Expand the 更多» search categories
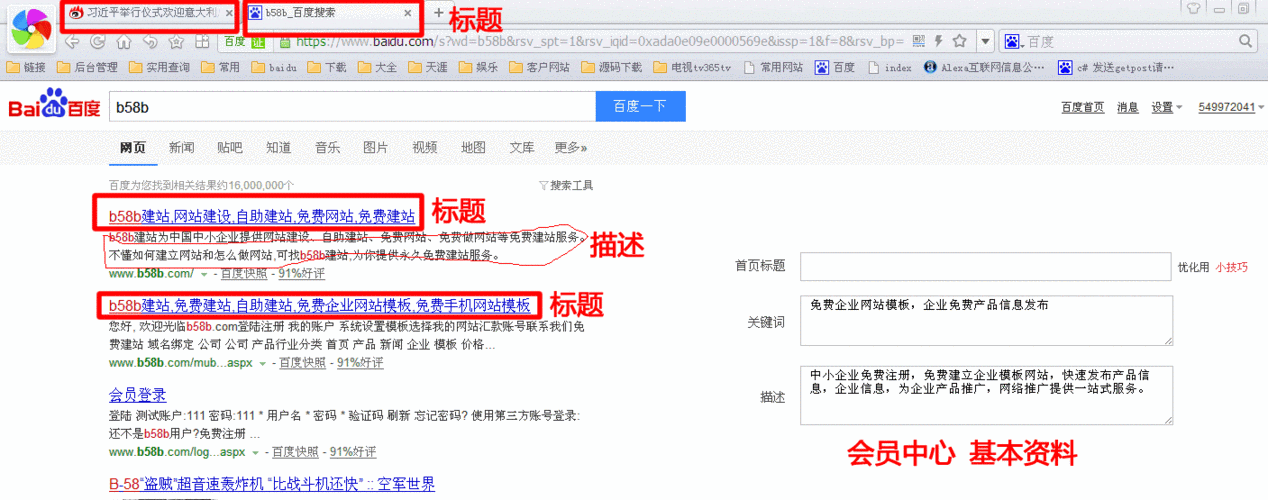 tap(571, 147)
